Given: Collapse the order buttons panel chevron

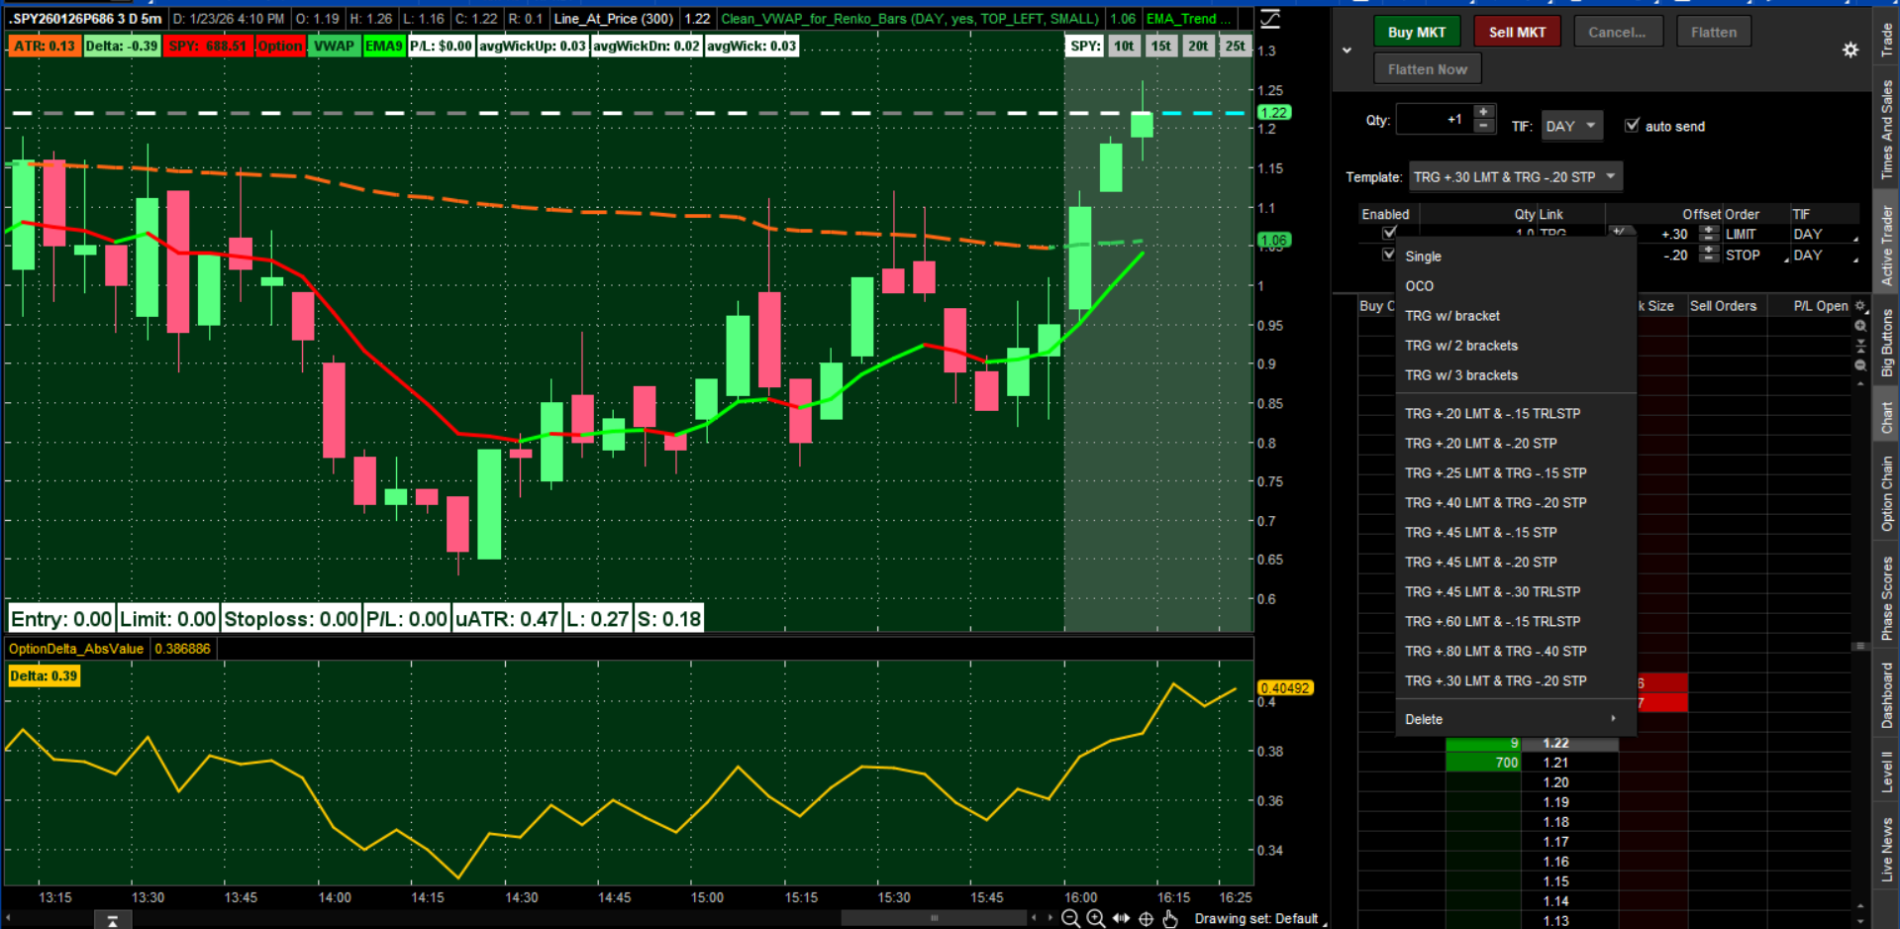Looking at the screenshot, I should tap(1347, 50).
